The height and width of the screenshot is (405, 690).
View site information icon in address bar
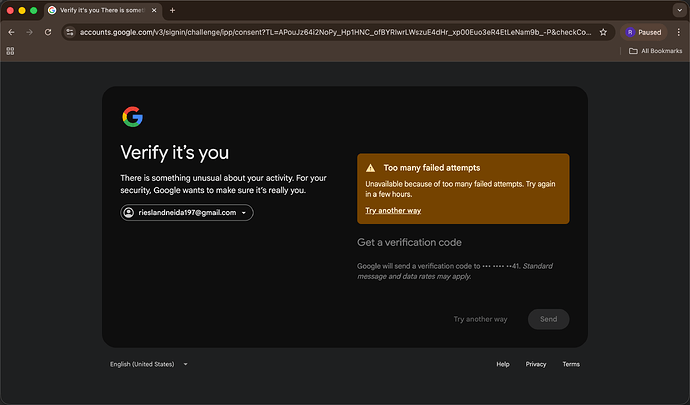click(x=70, y=32)
